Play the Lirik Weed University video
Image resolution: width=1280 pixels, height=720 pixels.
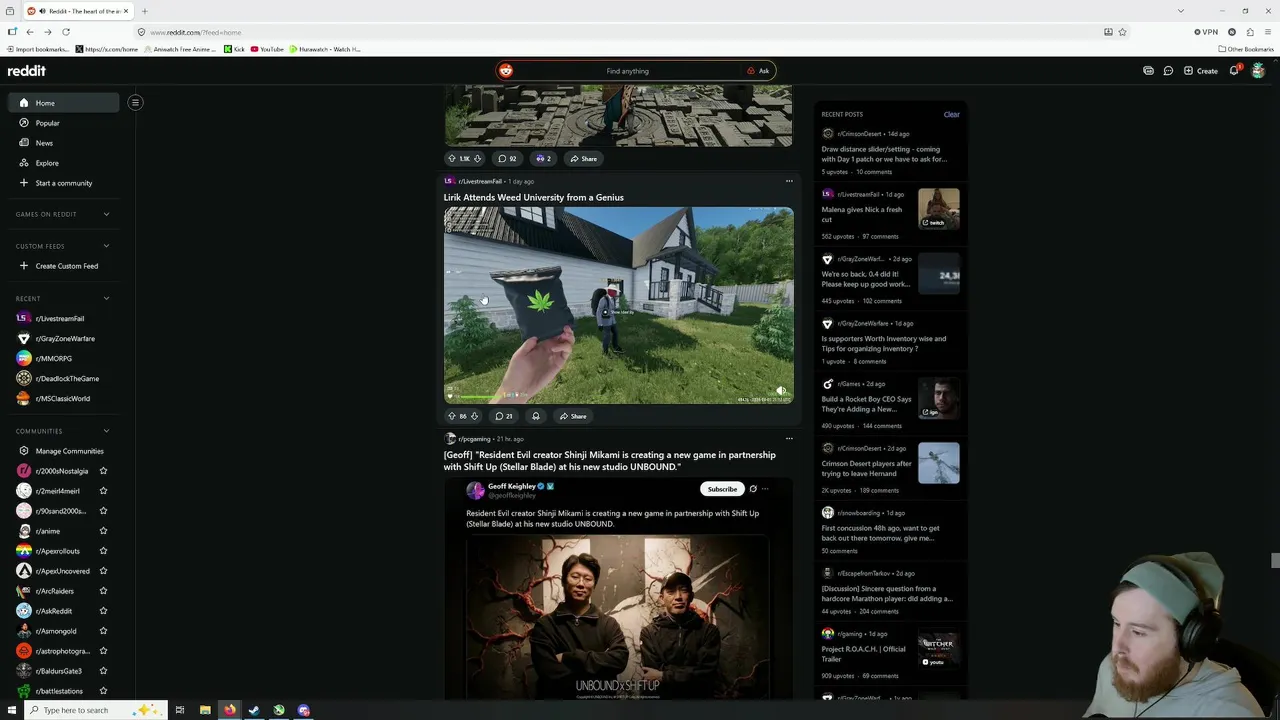click(619, 305)
